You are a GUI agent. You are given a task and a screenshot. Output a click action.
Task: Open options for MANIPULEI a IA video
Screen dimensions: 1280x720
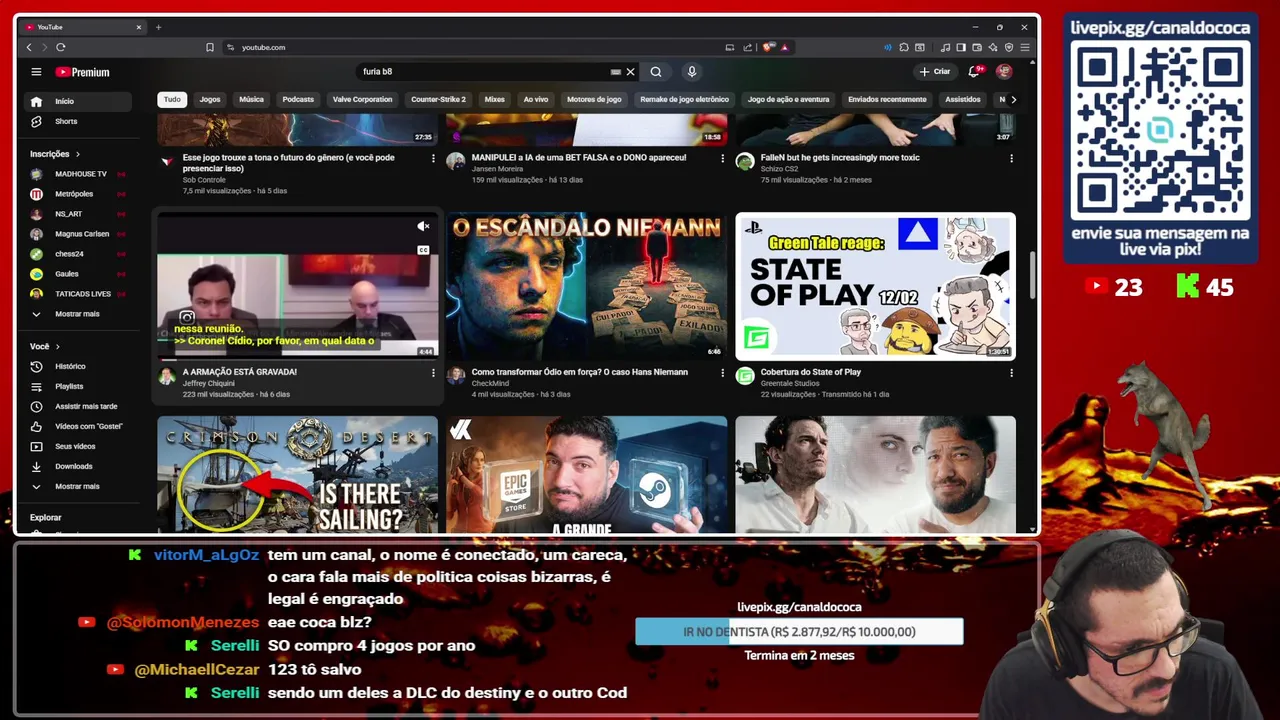pyautogui.click(x=722, y=158)
